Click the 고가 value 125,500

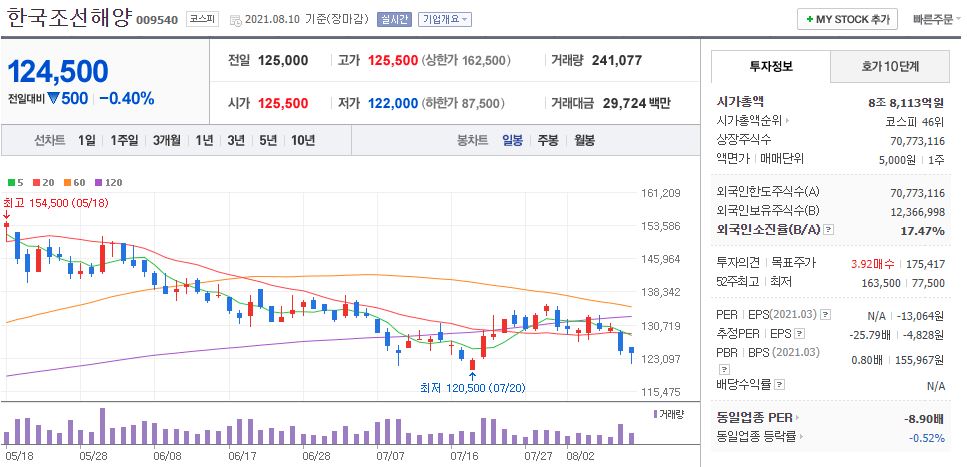coord(393,60)
